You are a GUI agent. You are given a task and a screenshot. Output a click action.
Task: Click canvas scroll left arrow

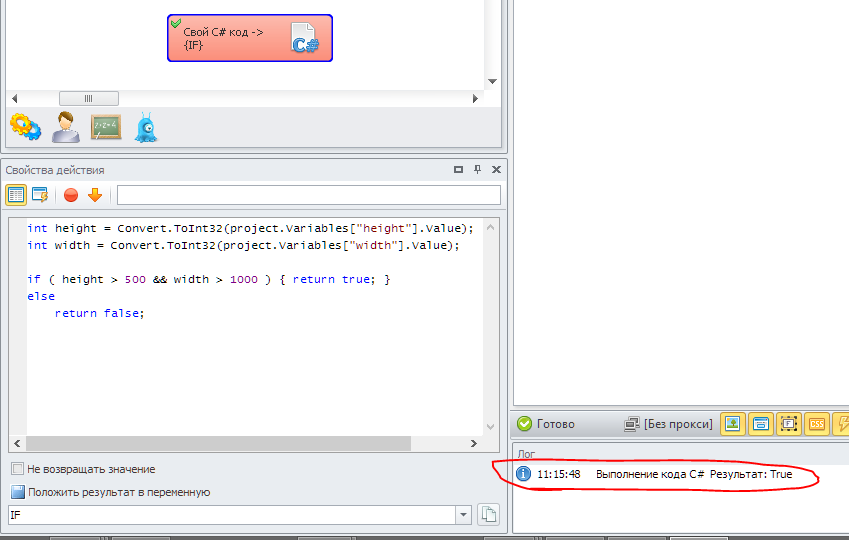(x=15, y=99)
